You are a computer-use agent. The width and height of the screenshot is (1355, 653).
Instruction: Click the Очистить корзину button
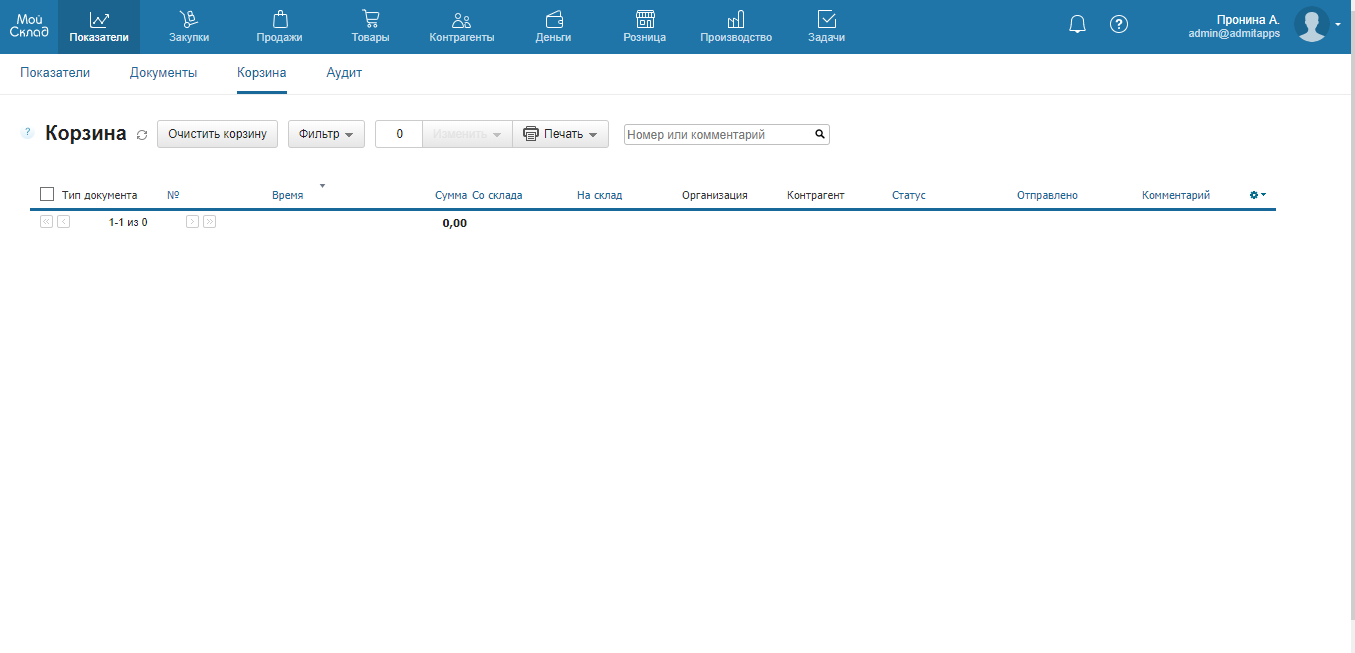217,134
